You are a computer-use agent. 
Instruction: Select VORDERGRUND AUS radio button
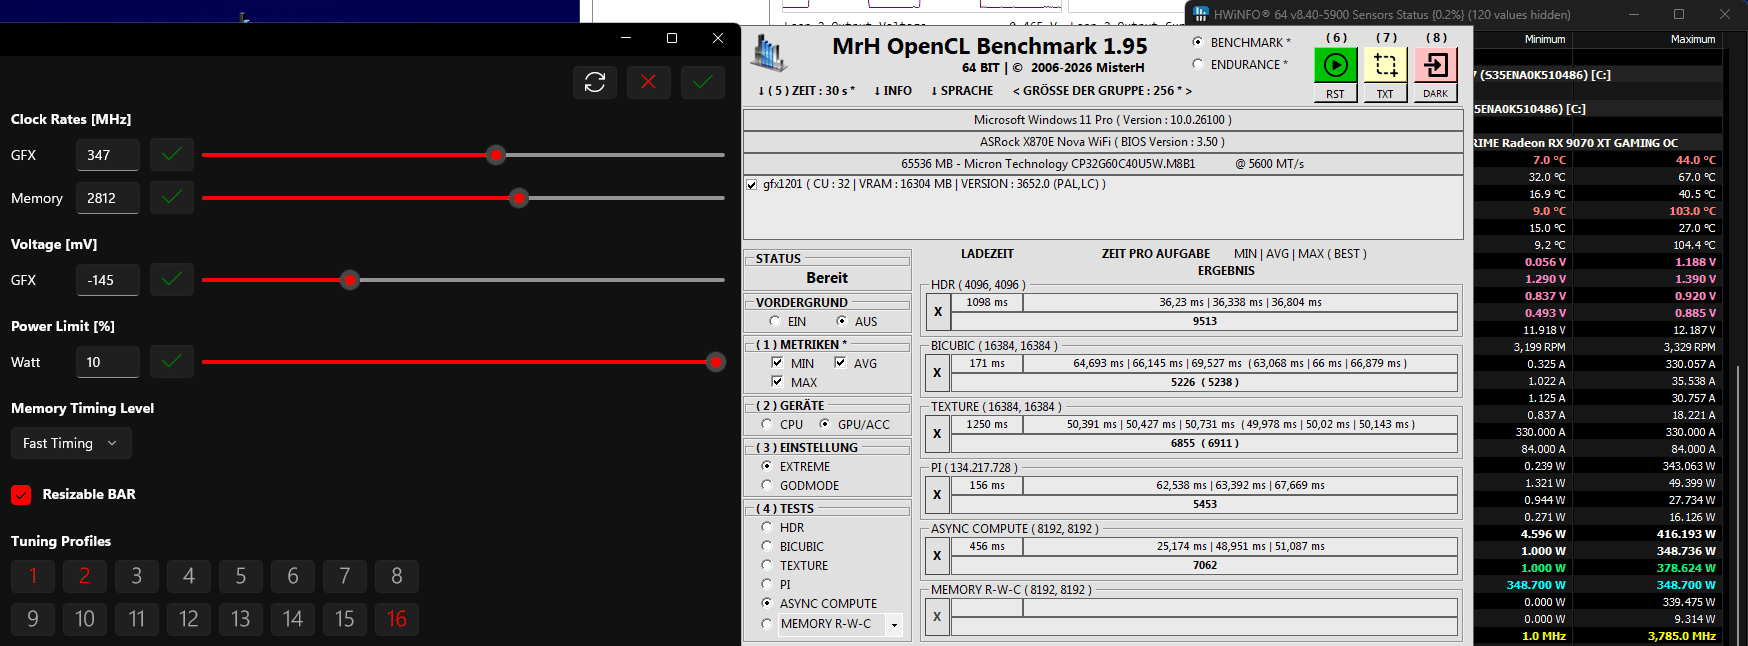point(841,321)
